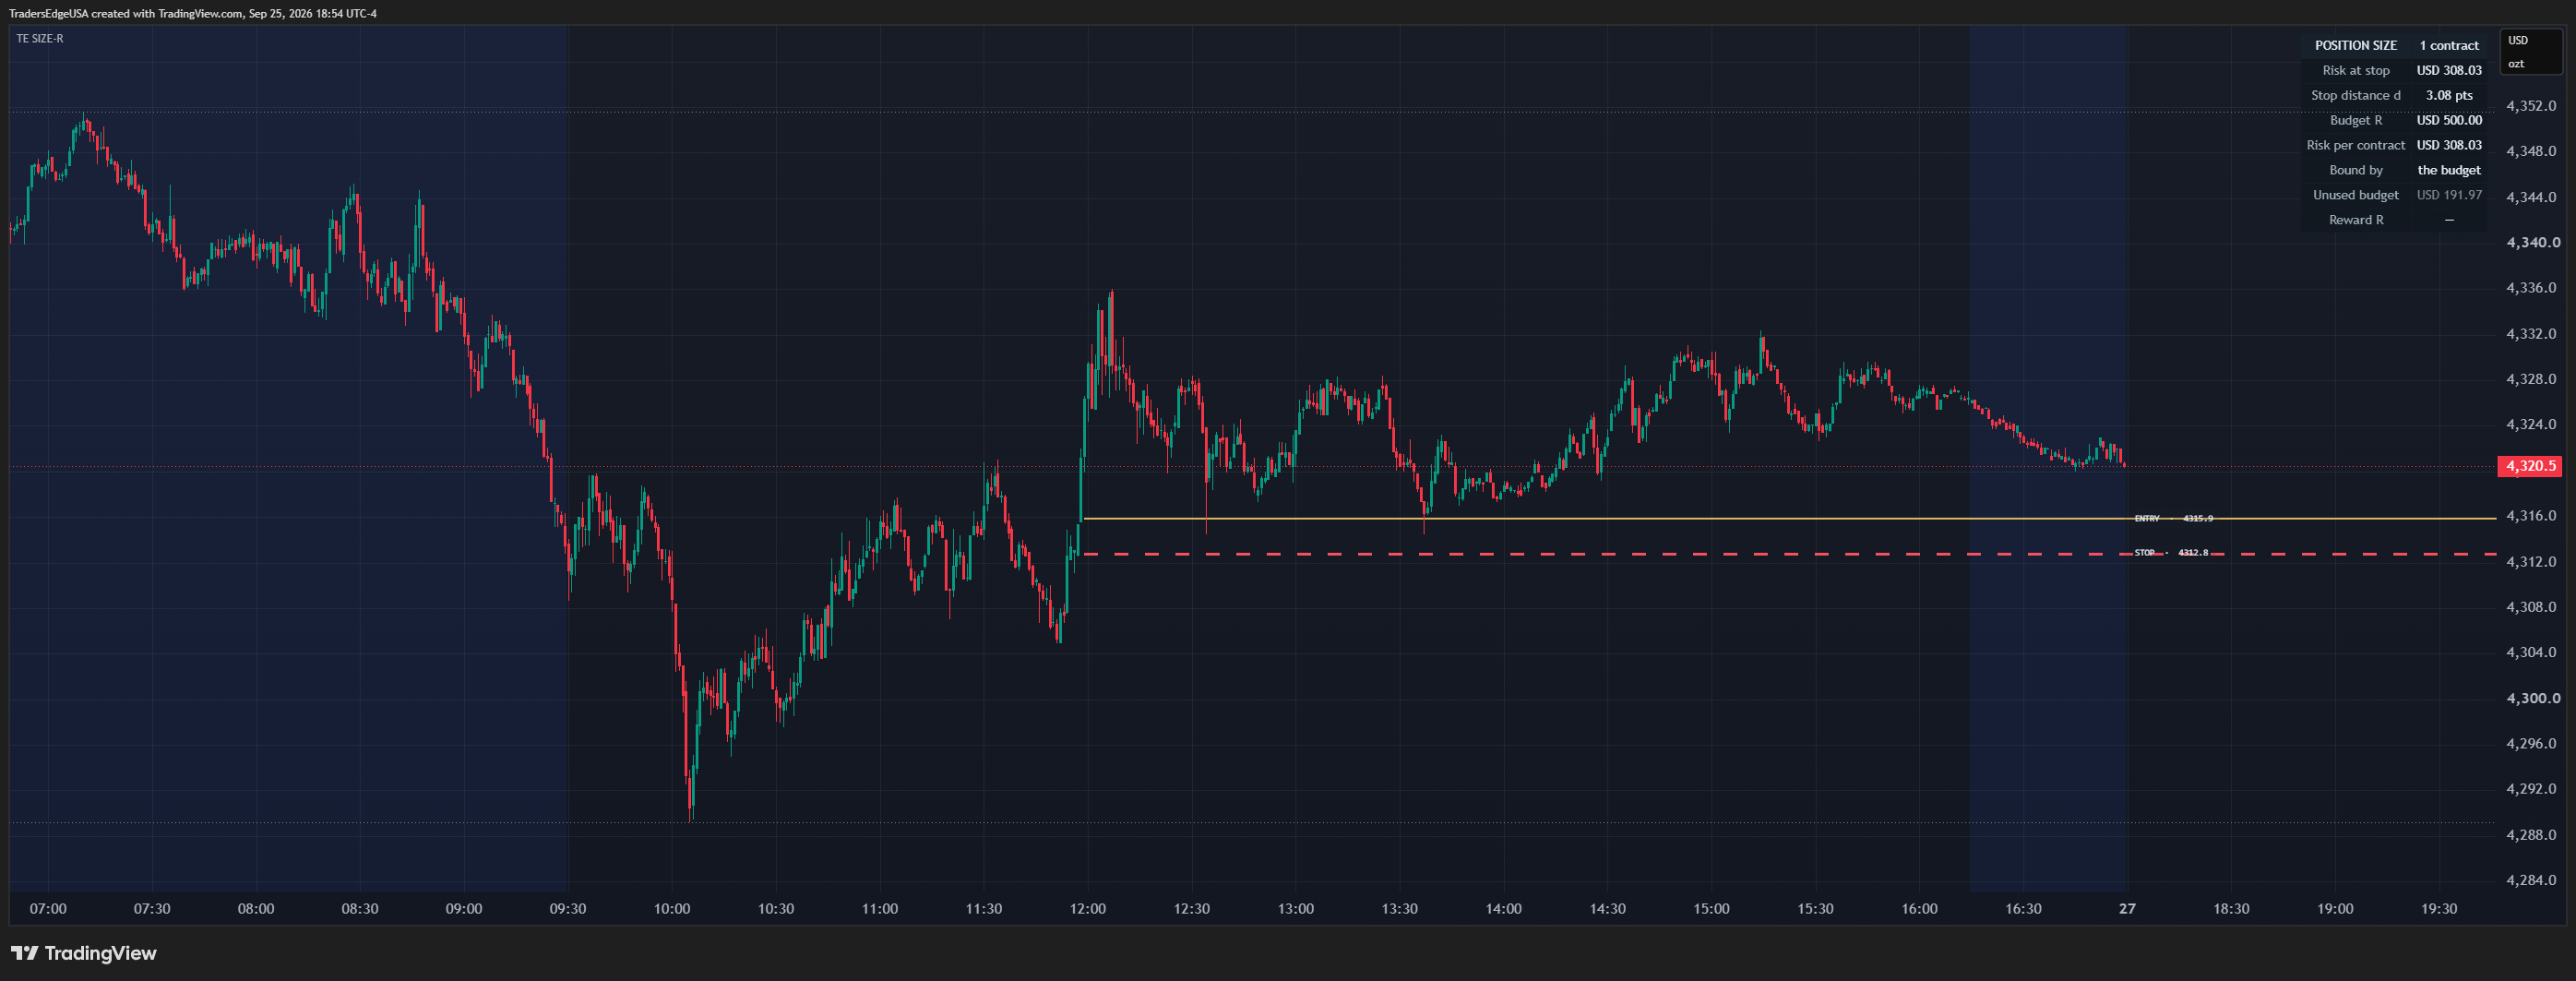Click the '1 contract' value cell
2576x981 pixels.
click(x=2448, y=46)
